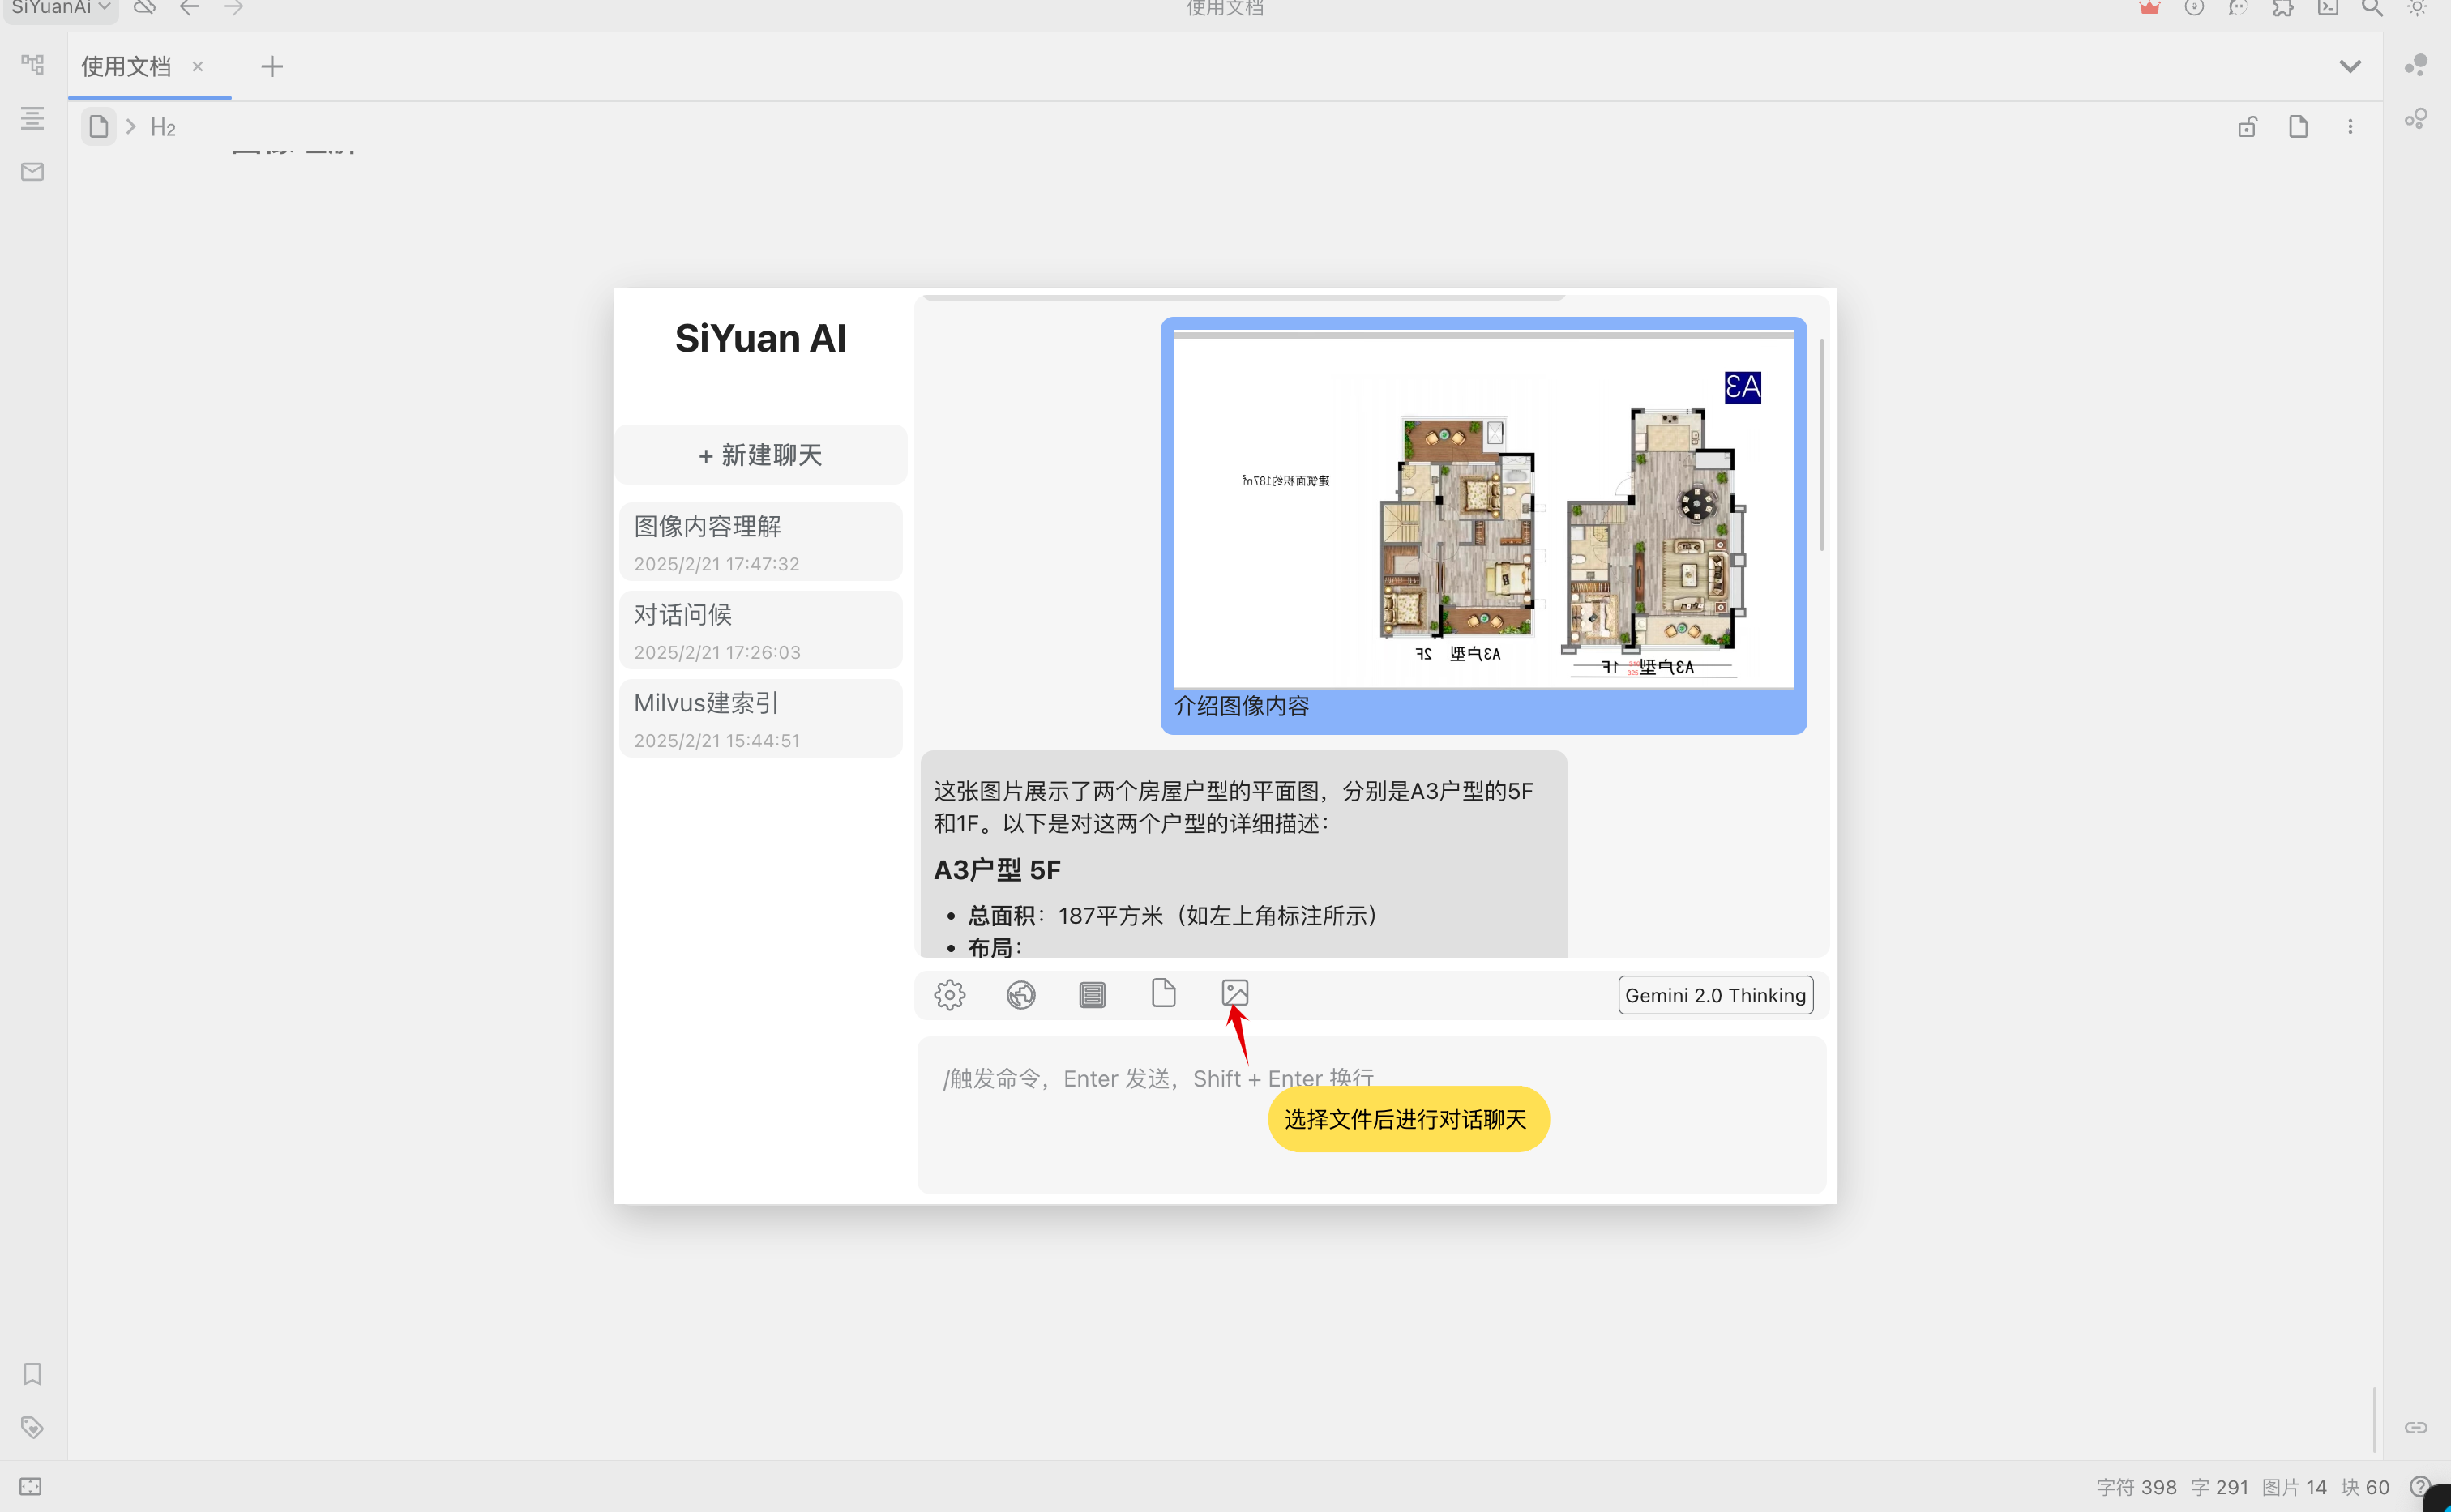The image size is (2451, 1512).
Task: Open the image upload icon in chat toolbar
Action: [1234, 993]
